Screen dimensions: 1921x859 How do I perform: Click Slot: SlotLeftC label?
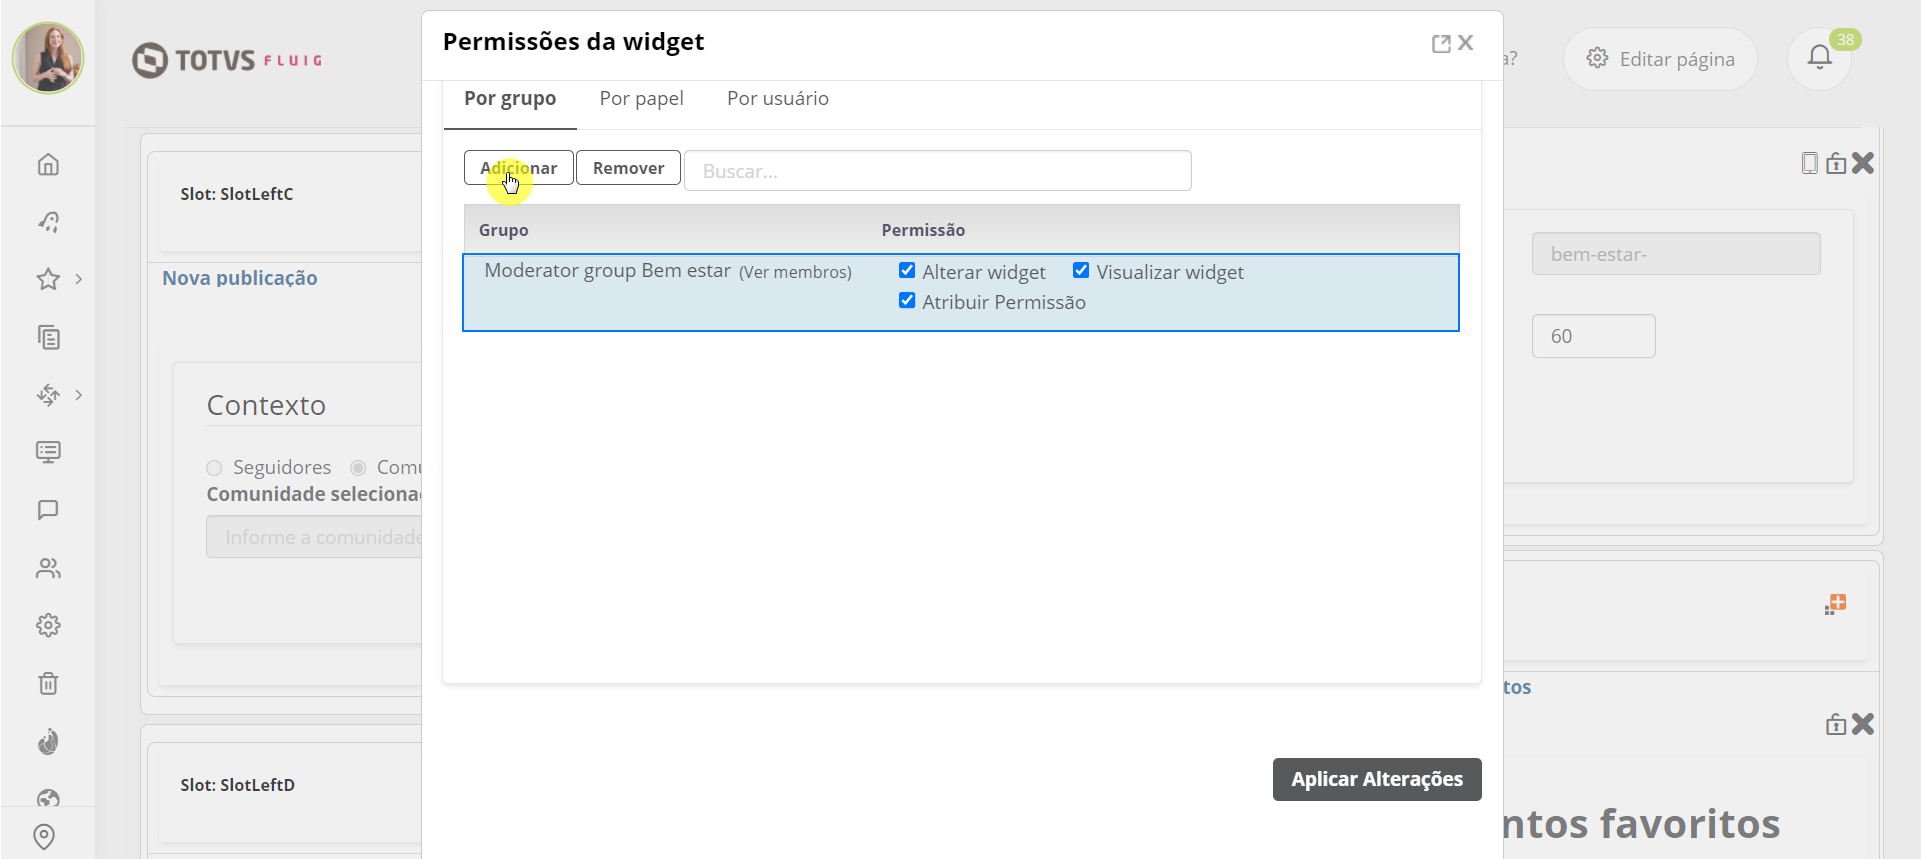pos(237,194)
